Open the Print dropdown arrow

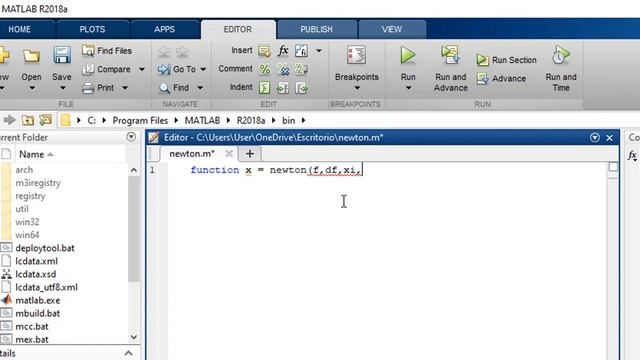125,88
